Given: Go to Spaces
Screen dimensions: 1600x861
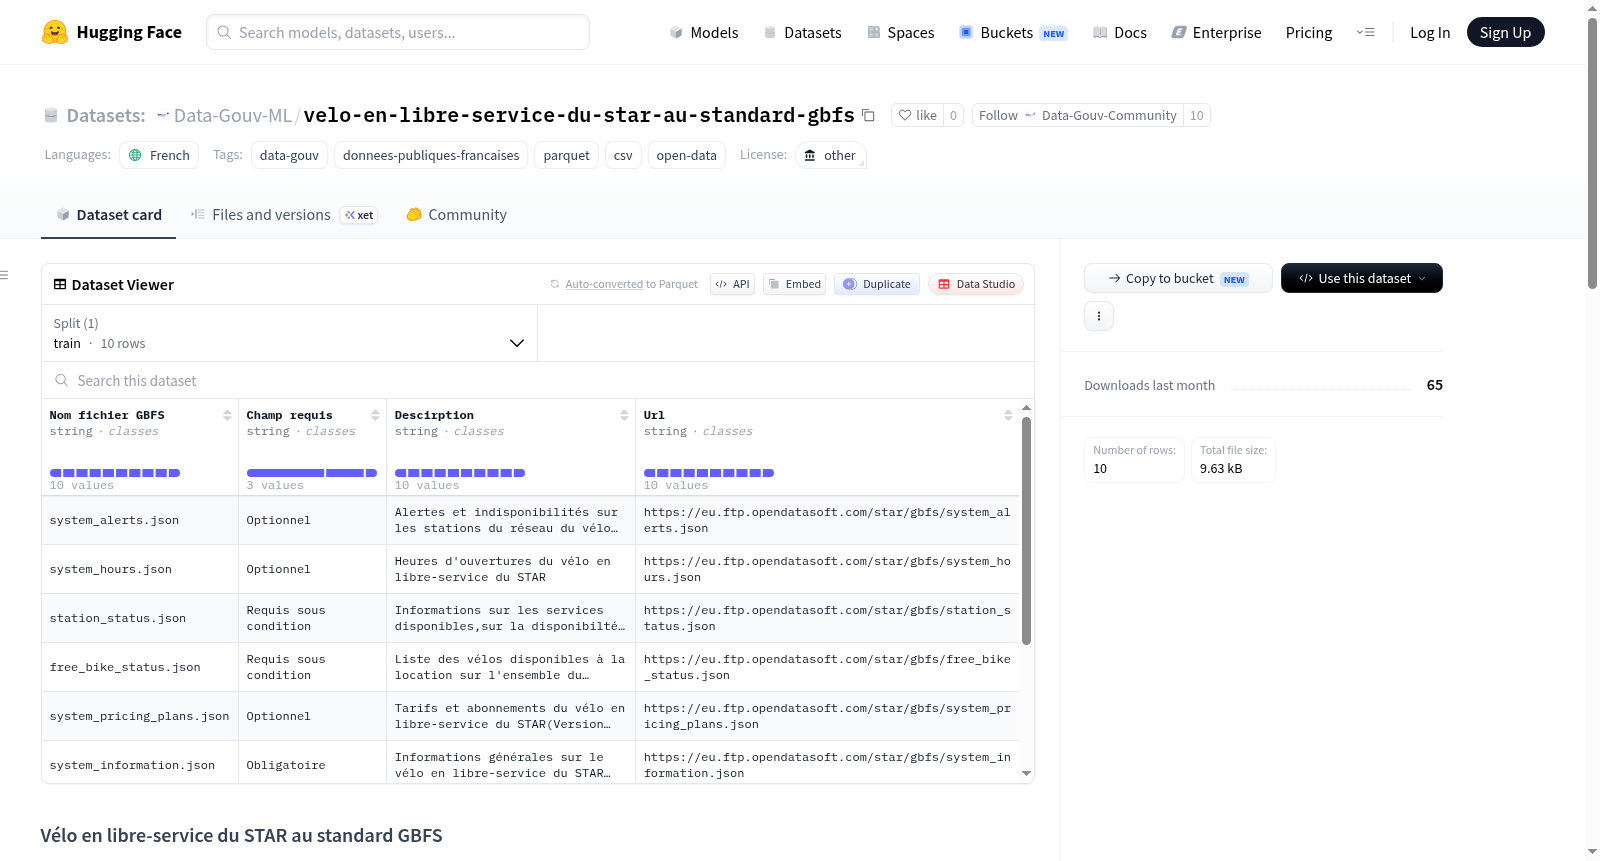Looking at the screenshot, I should 900,32.
